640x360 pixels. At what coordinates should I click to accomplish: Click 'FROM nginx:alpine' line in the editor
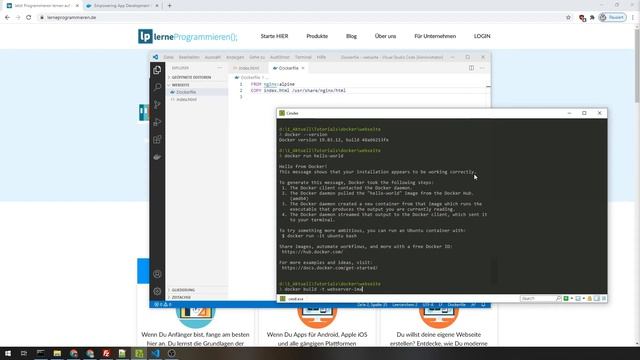273,84
